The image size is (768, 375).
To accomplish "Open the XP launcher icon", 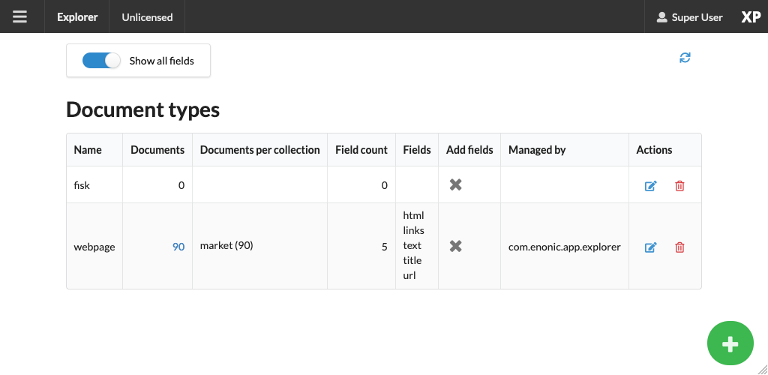I will (750, 17).
